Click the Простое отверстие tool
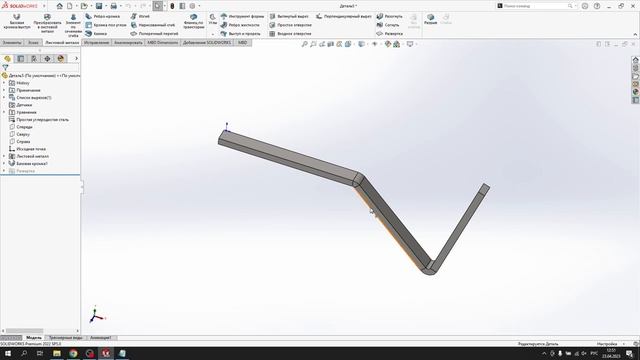Image resolution: width=640 pixels, height=360 pixels. click(290, 25)
